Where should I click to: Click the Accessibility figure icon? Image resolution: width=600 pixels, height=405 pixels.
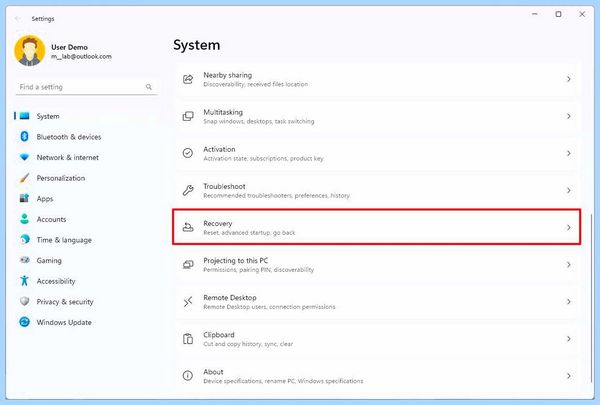(24, 281)
